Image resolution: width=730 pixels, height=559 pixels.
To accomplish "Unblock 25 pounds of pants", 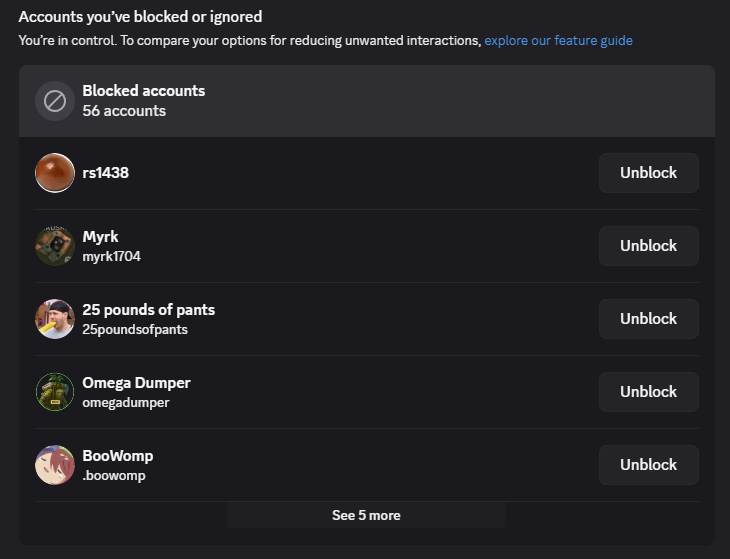I will 648,319.
